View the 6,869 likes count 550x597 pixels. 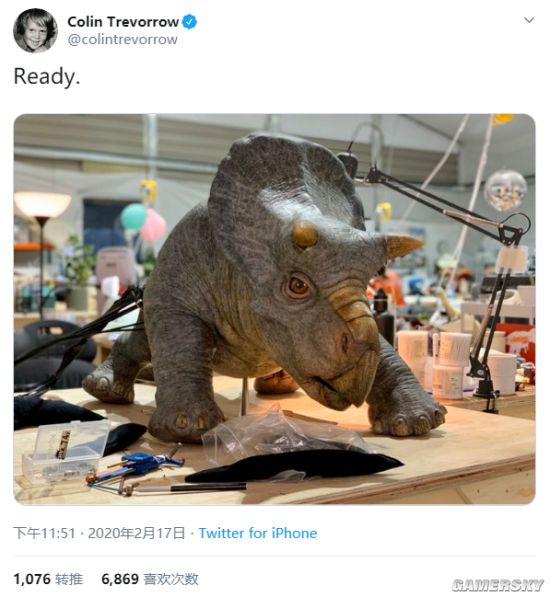[120, 579]
